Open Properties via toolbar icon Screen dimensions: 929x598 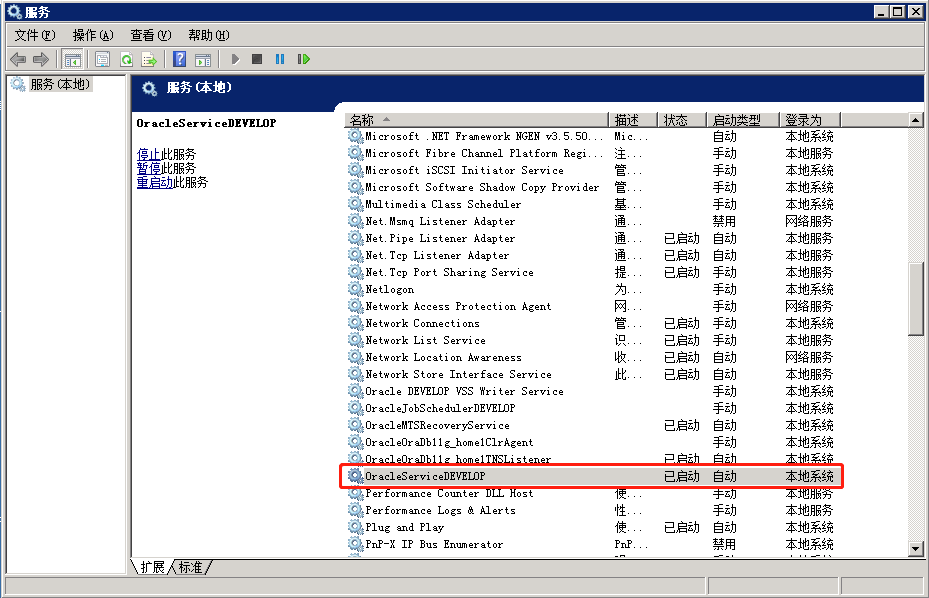[x=102, y=59]
